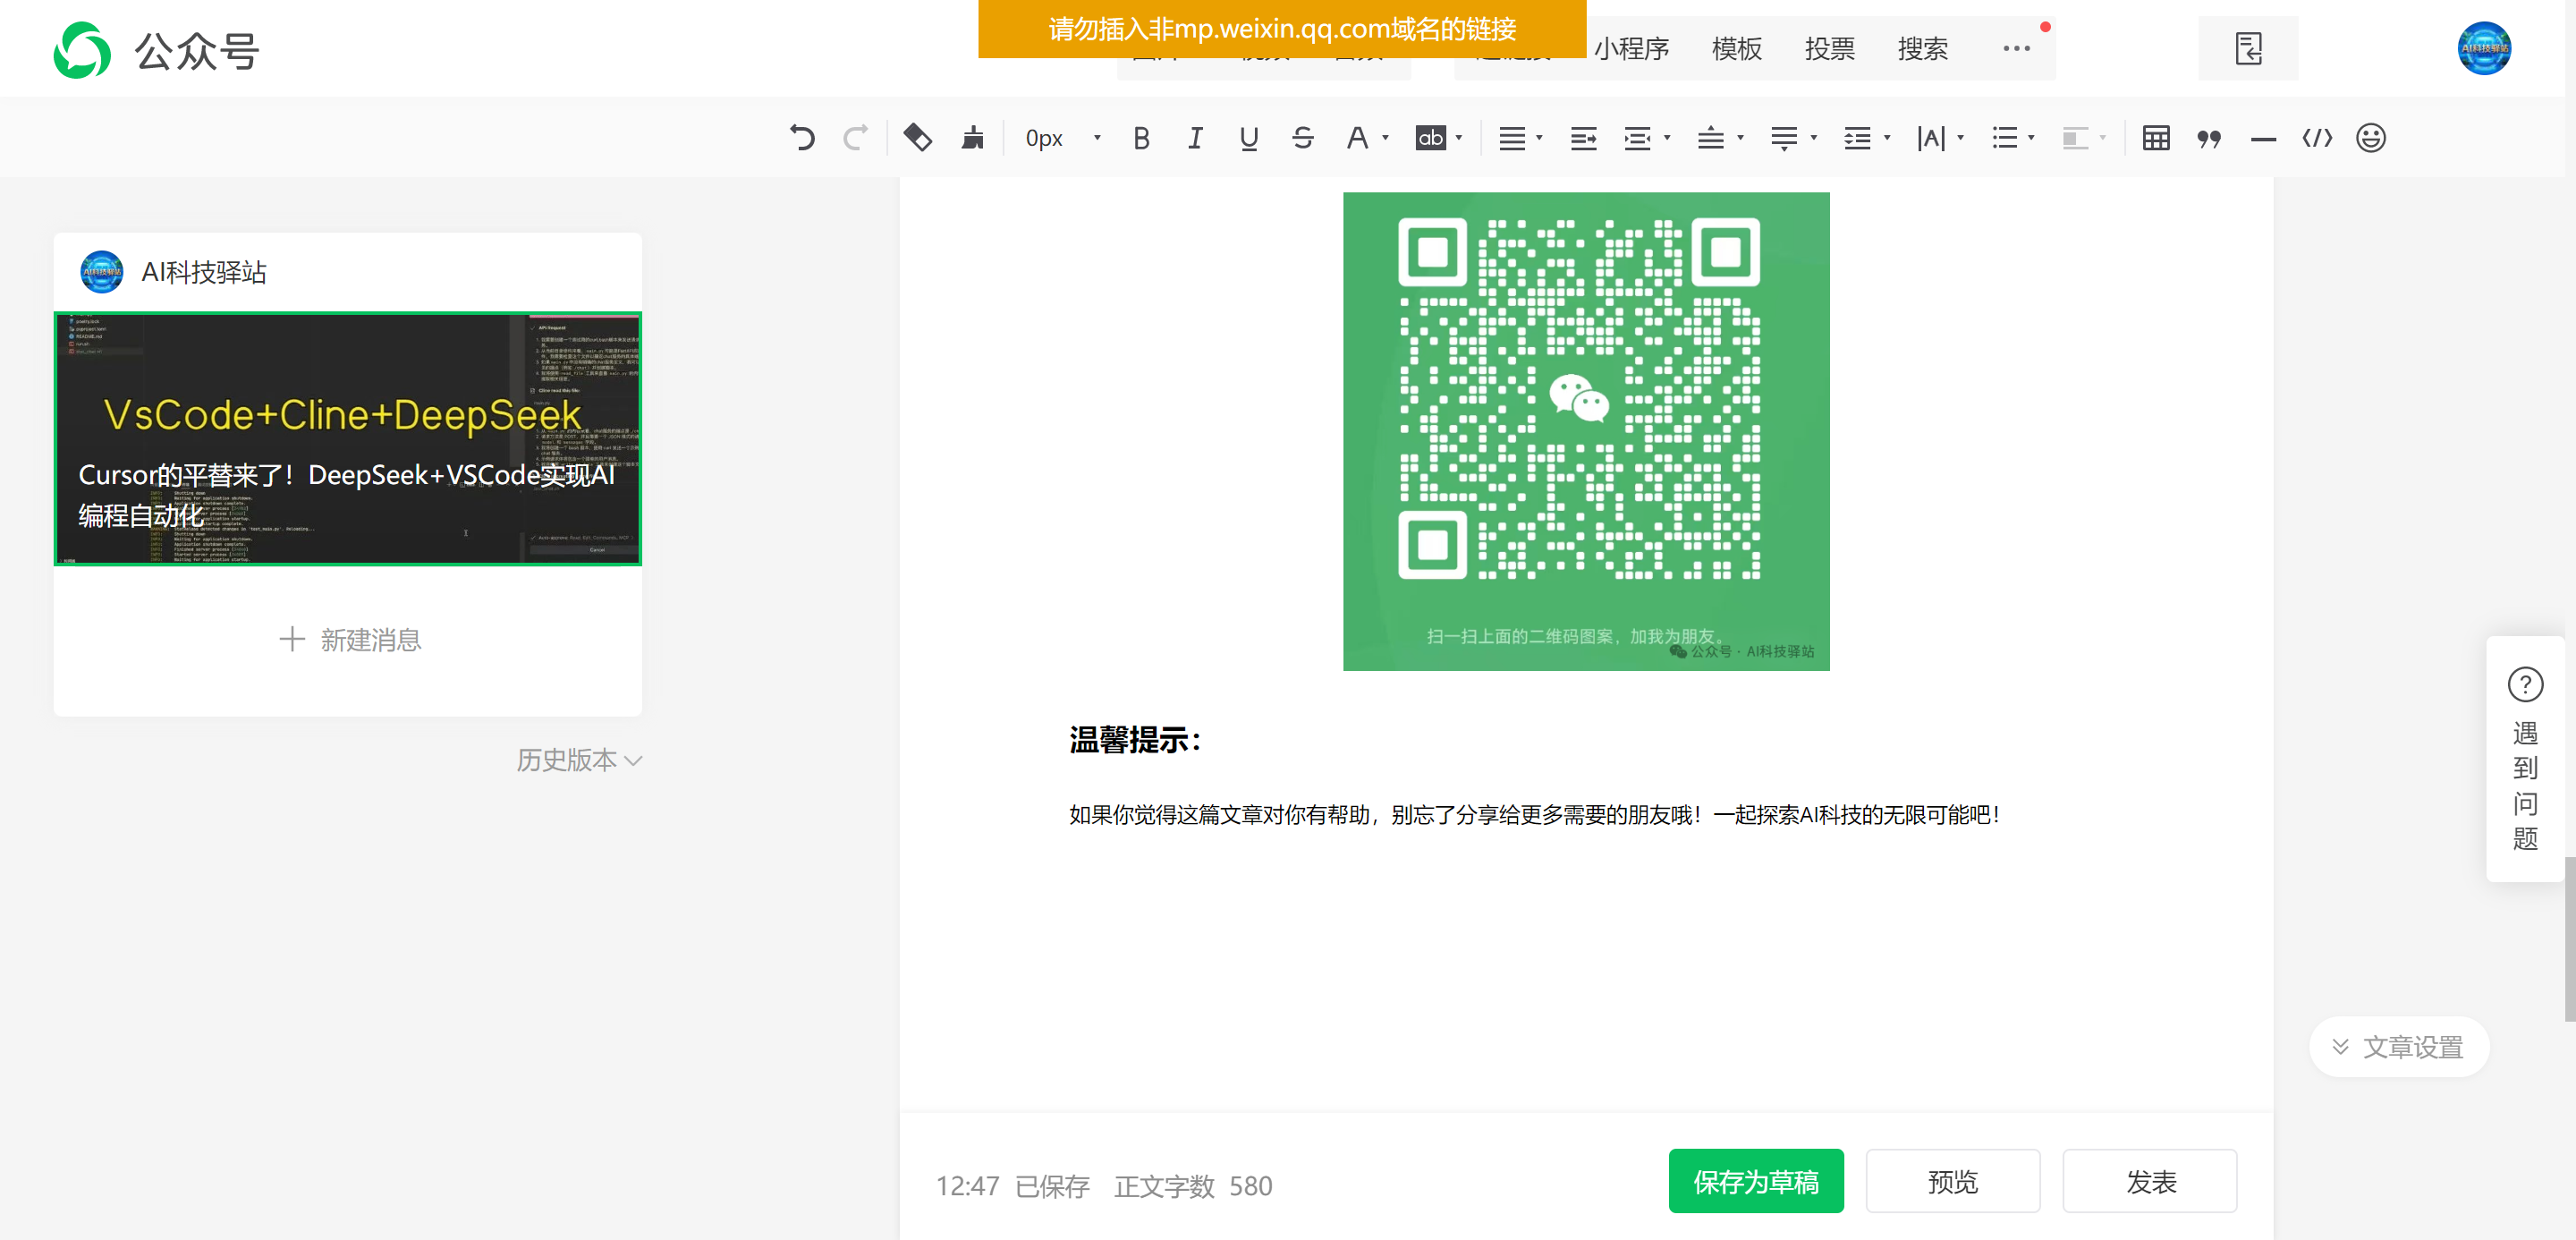This screenshot has height=1240, width=2576.
Task: Toggle underline formatting
Action: 1249,138
